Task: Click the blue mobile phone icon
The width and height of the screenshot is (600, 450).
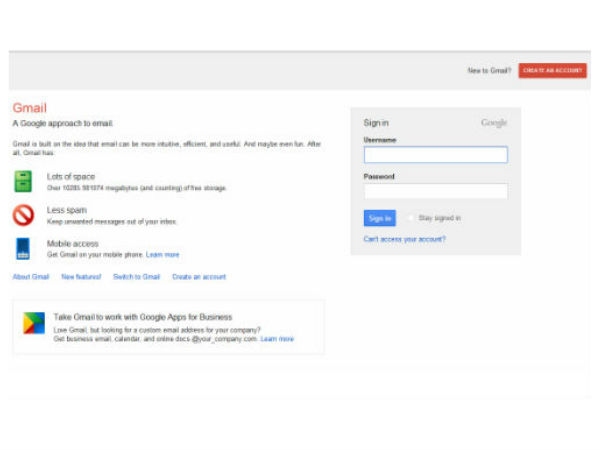Action: (x=23, y=249)
